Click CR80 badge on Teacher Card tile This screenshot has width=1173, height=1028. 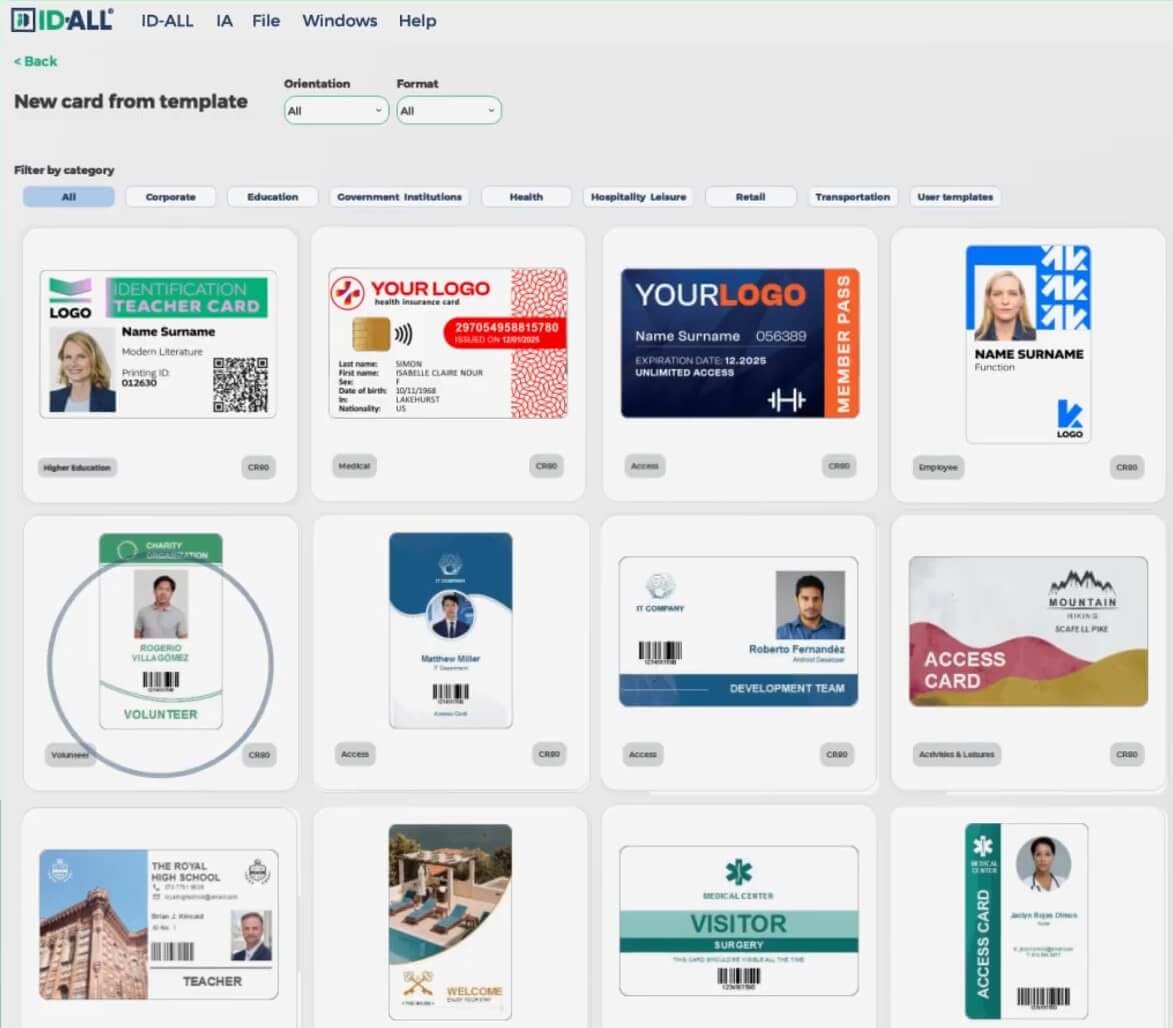click(x=258, y=468)
